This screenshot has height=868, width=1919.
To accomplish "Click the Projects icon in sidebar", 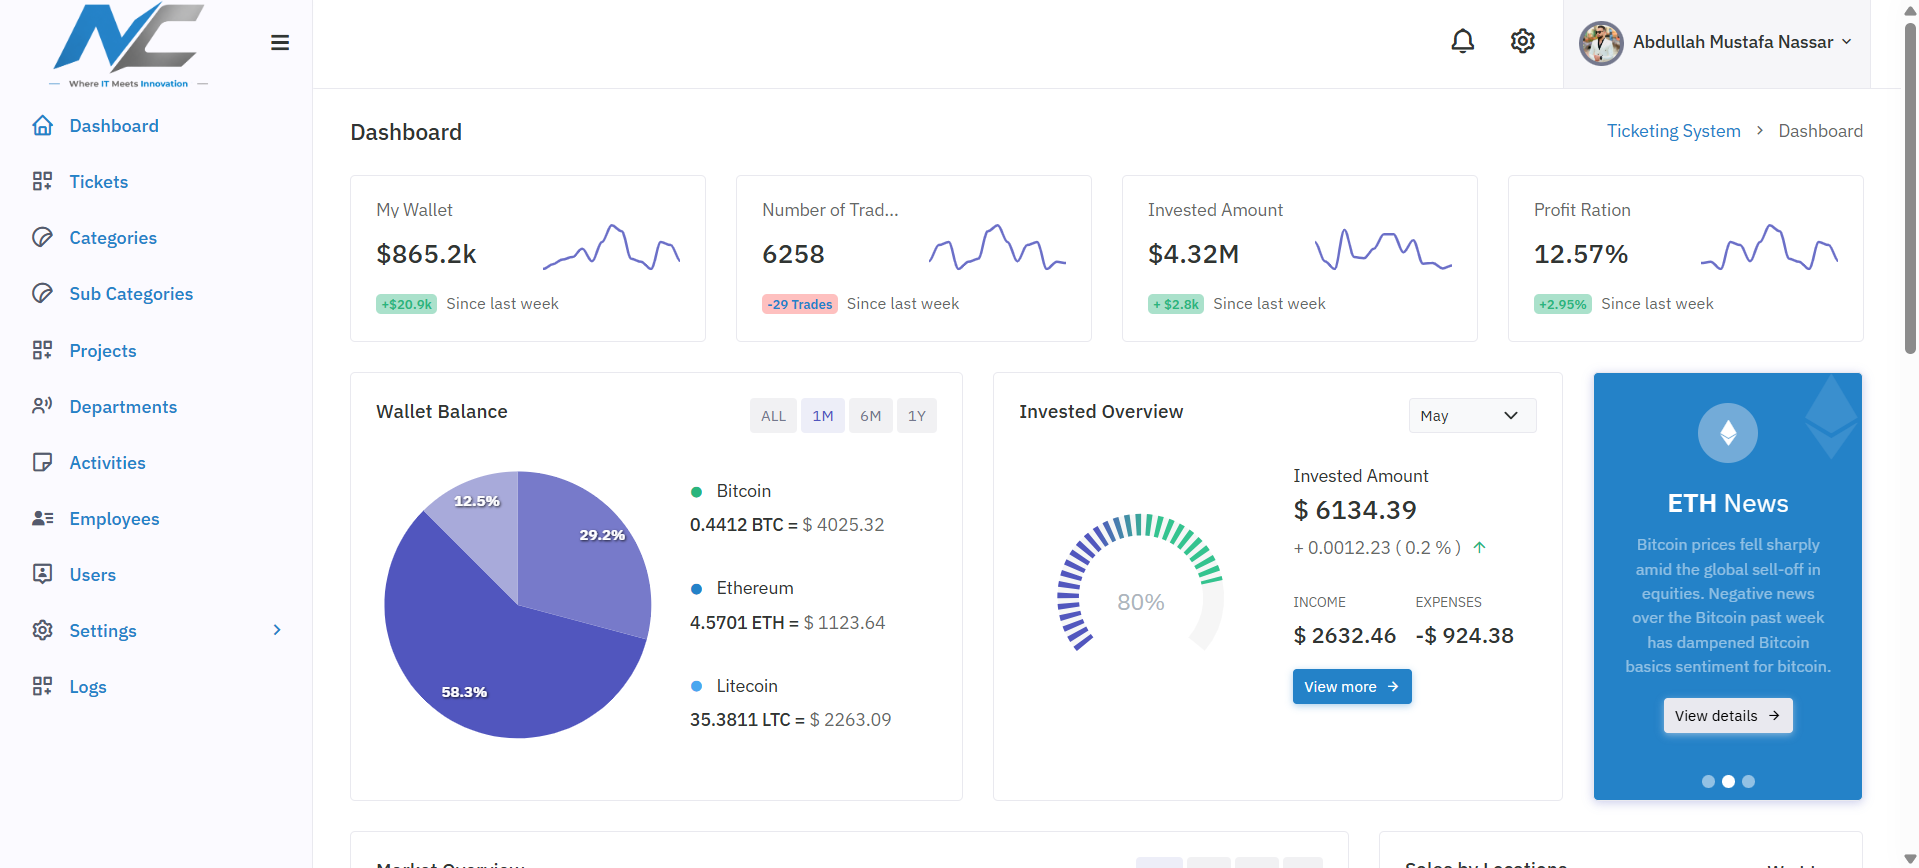I will (x=42, y=350).
